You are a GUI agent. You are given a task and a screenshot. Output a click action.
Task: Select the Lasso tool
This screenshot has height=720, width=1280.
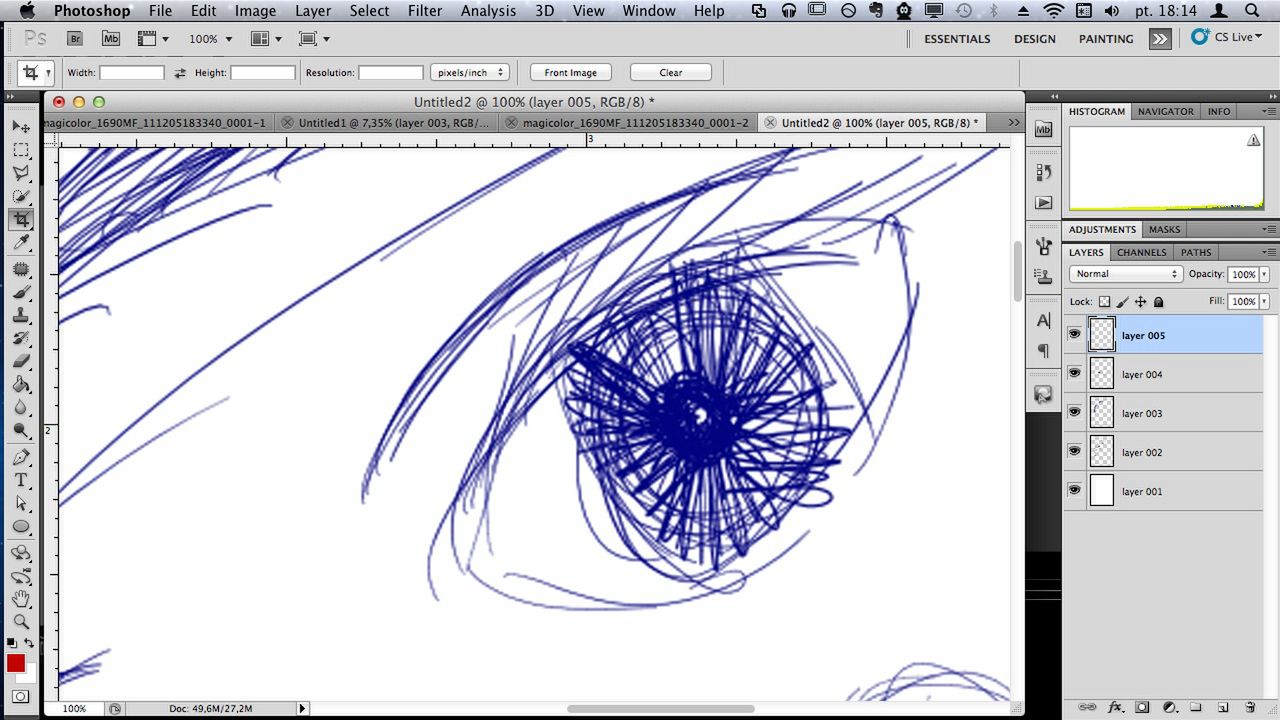[21, 173]
